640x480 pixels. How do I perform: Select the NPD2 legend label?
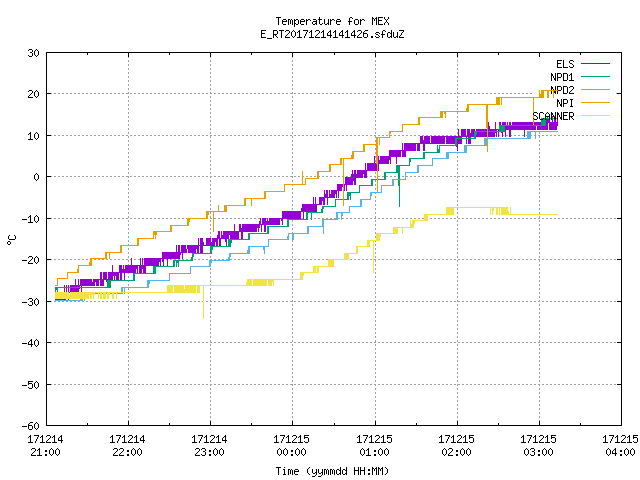(562, 90)
